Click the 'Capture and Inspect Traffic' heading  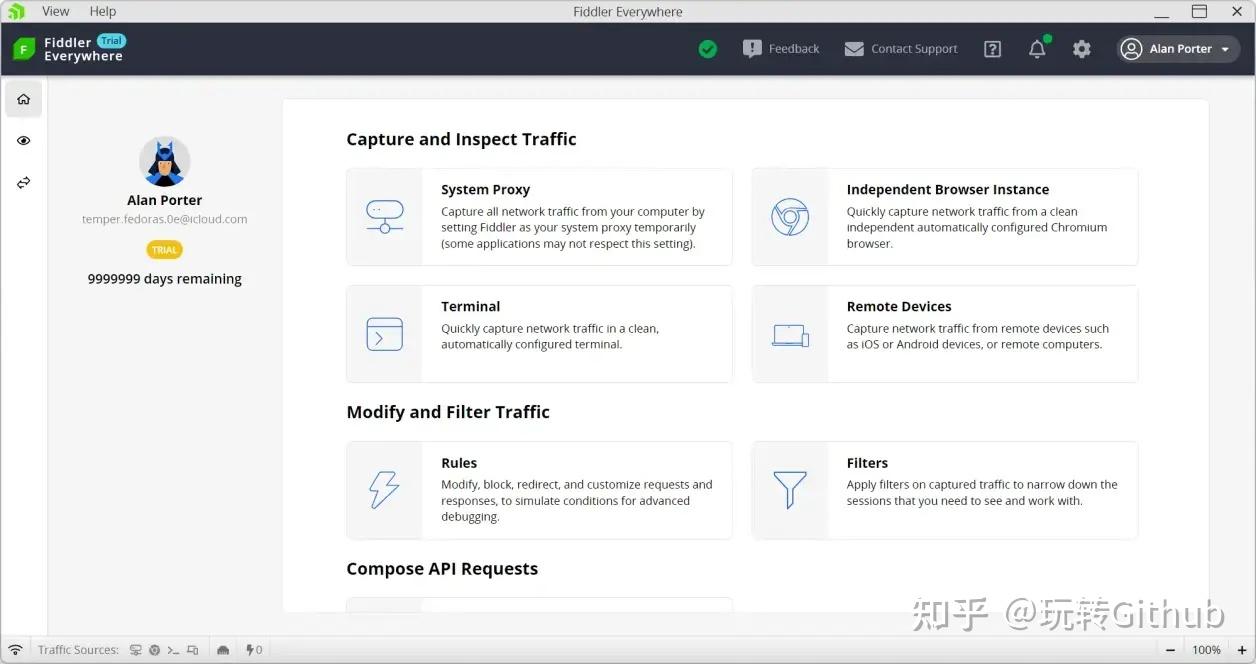point(461,139)
